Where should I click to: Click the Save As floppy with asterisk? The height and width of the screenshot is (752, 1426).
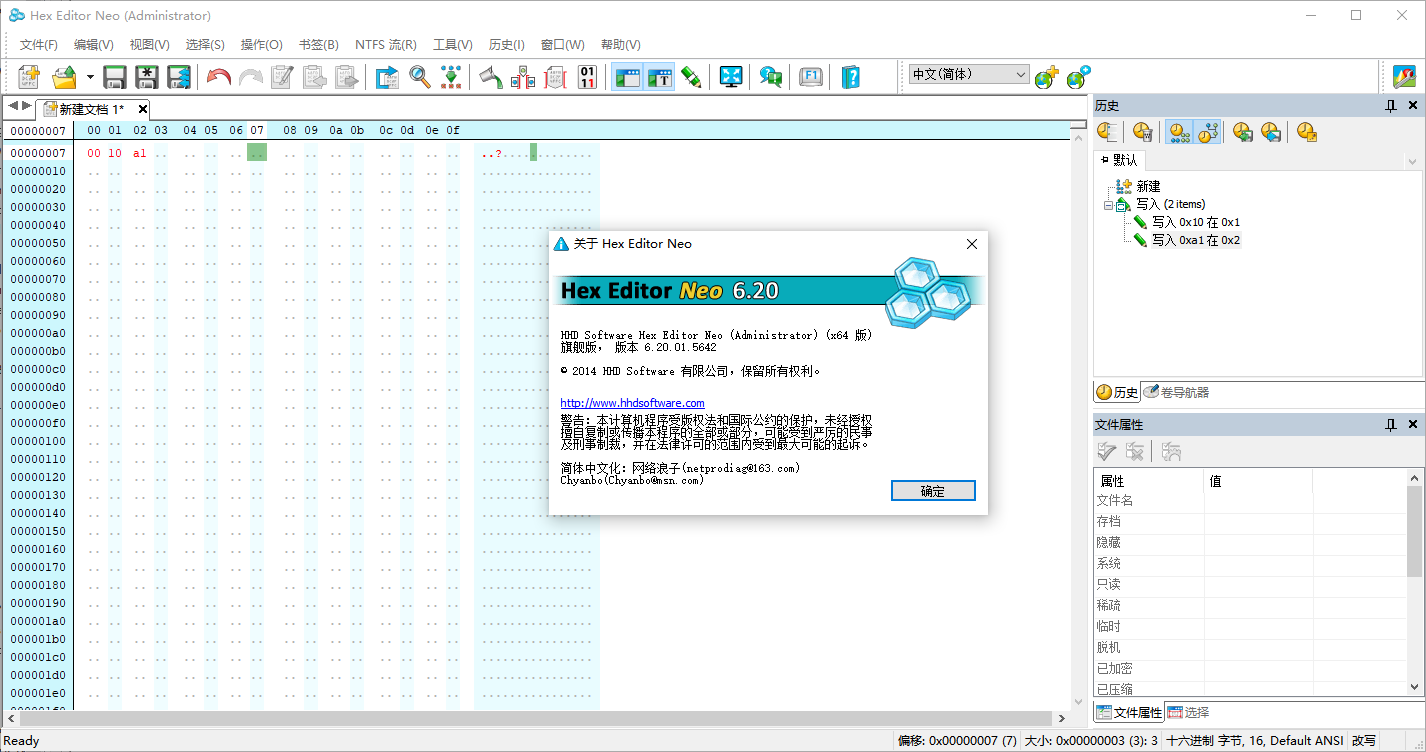tap(147, 77)
